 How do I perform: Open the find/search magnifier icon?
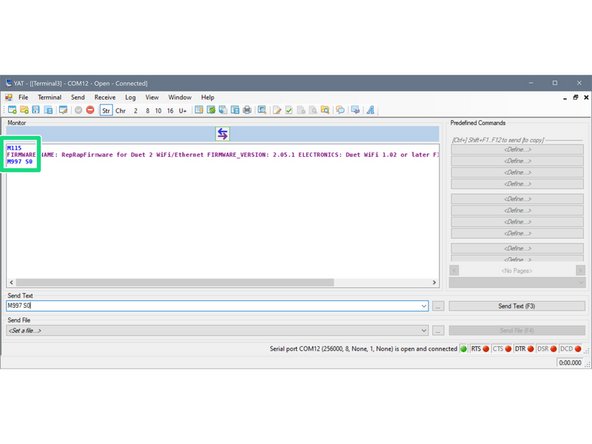[262, 110]
